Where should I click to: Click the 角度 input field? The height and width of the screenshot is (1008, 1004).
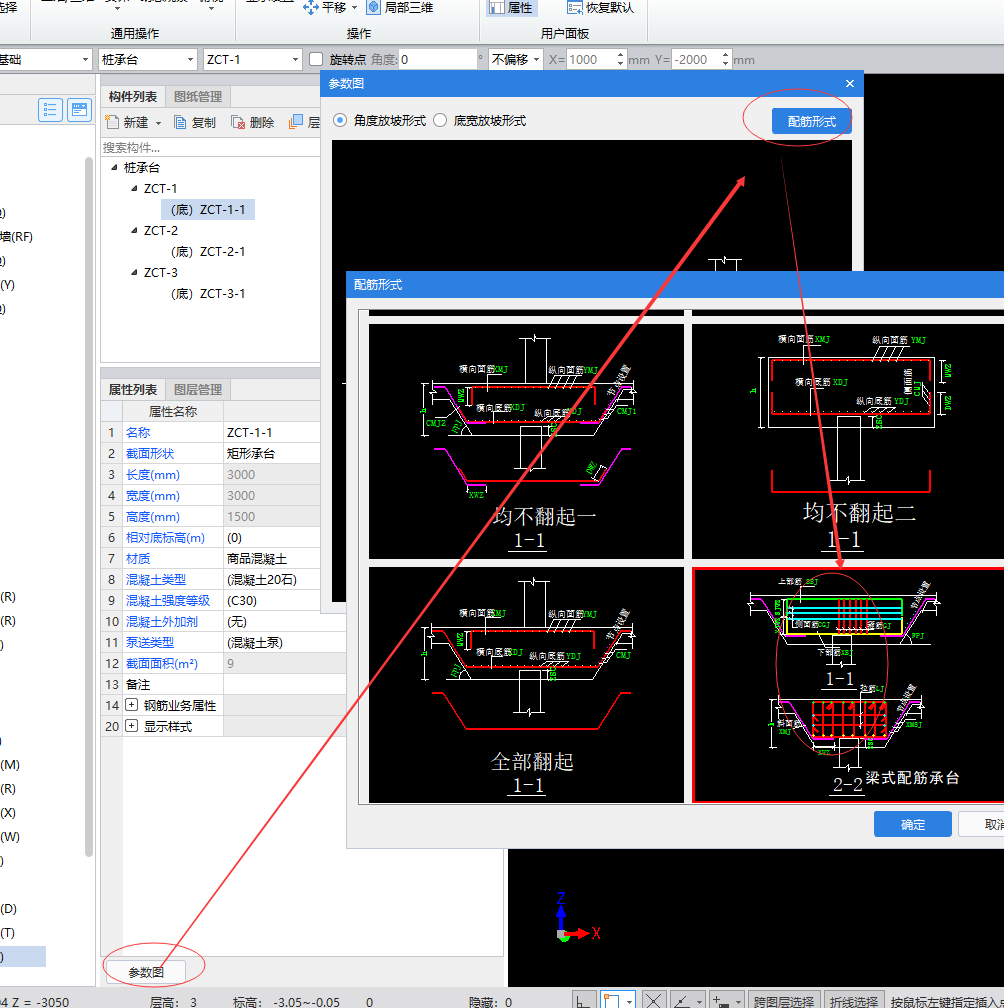[x=438, y=59]
